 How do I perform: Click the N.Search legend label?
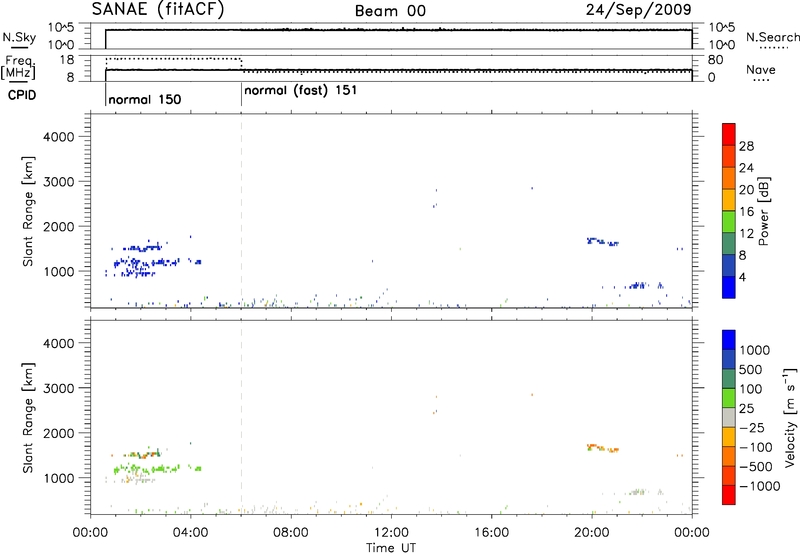point(773,37)
